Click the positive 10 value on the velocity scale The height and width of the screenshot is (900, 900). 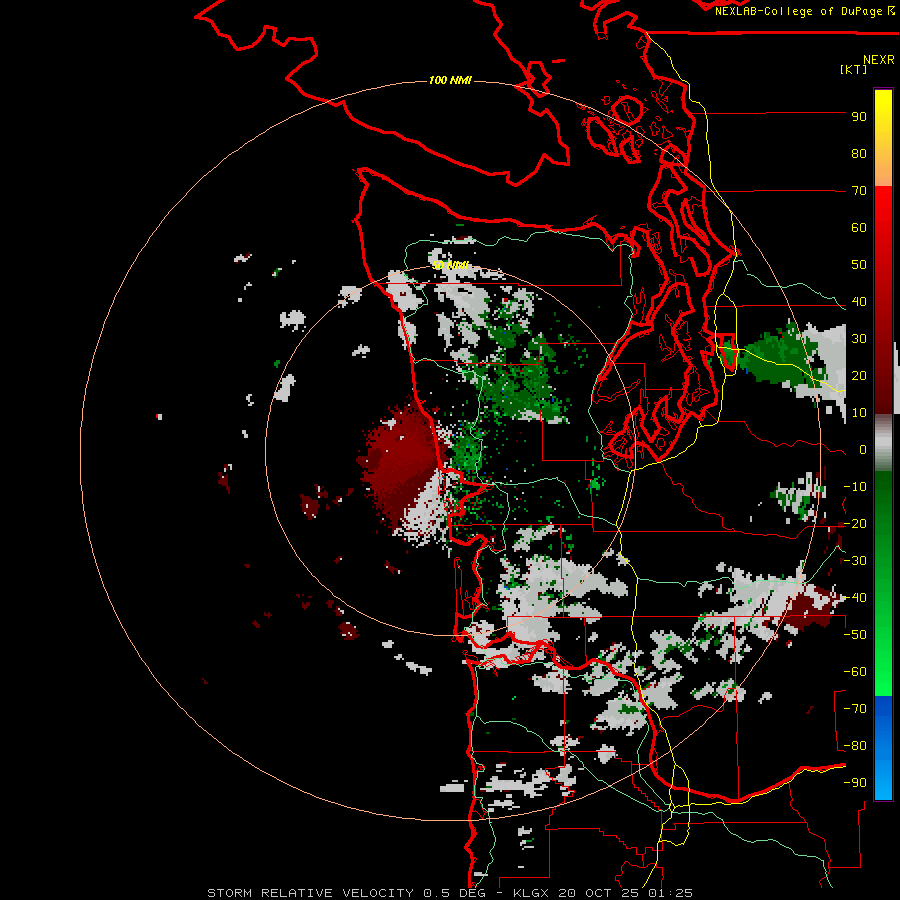[x=859, y=413]
